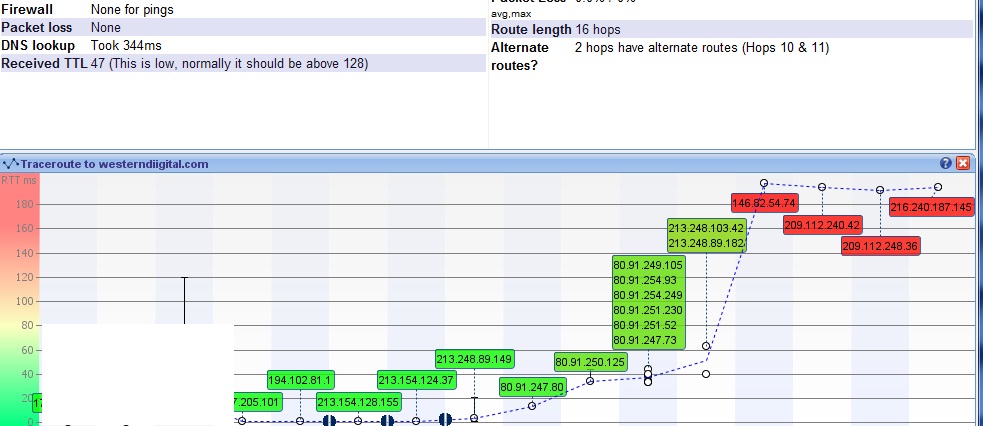The width and height of the screenshot is (983, 426).
Task: Click the help icon in Traceroute panel
Action: 946,163
